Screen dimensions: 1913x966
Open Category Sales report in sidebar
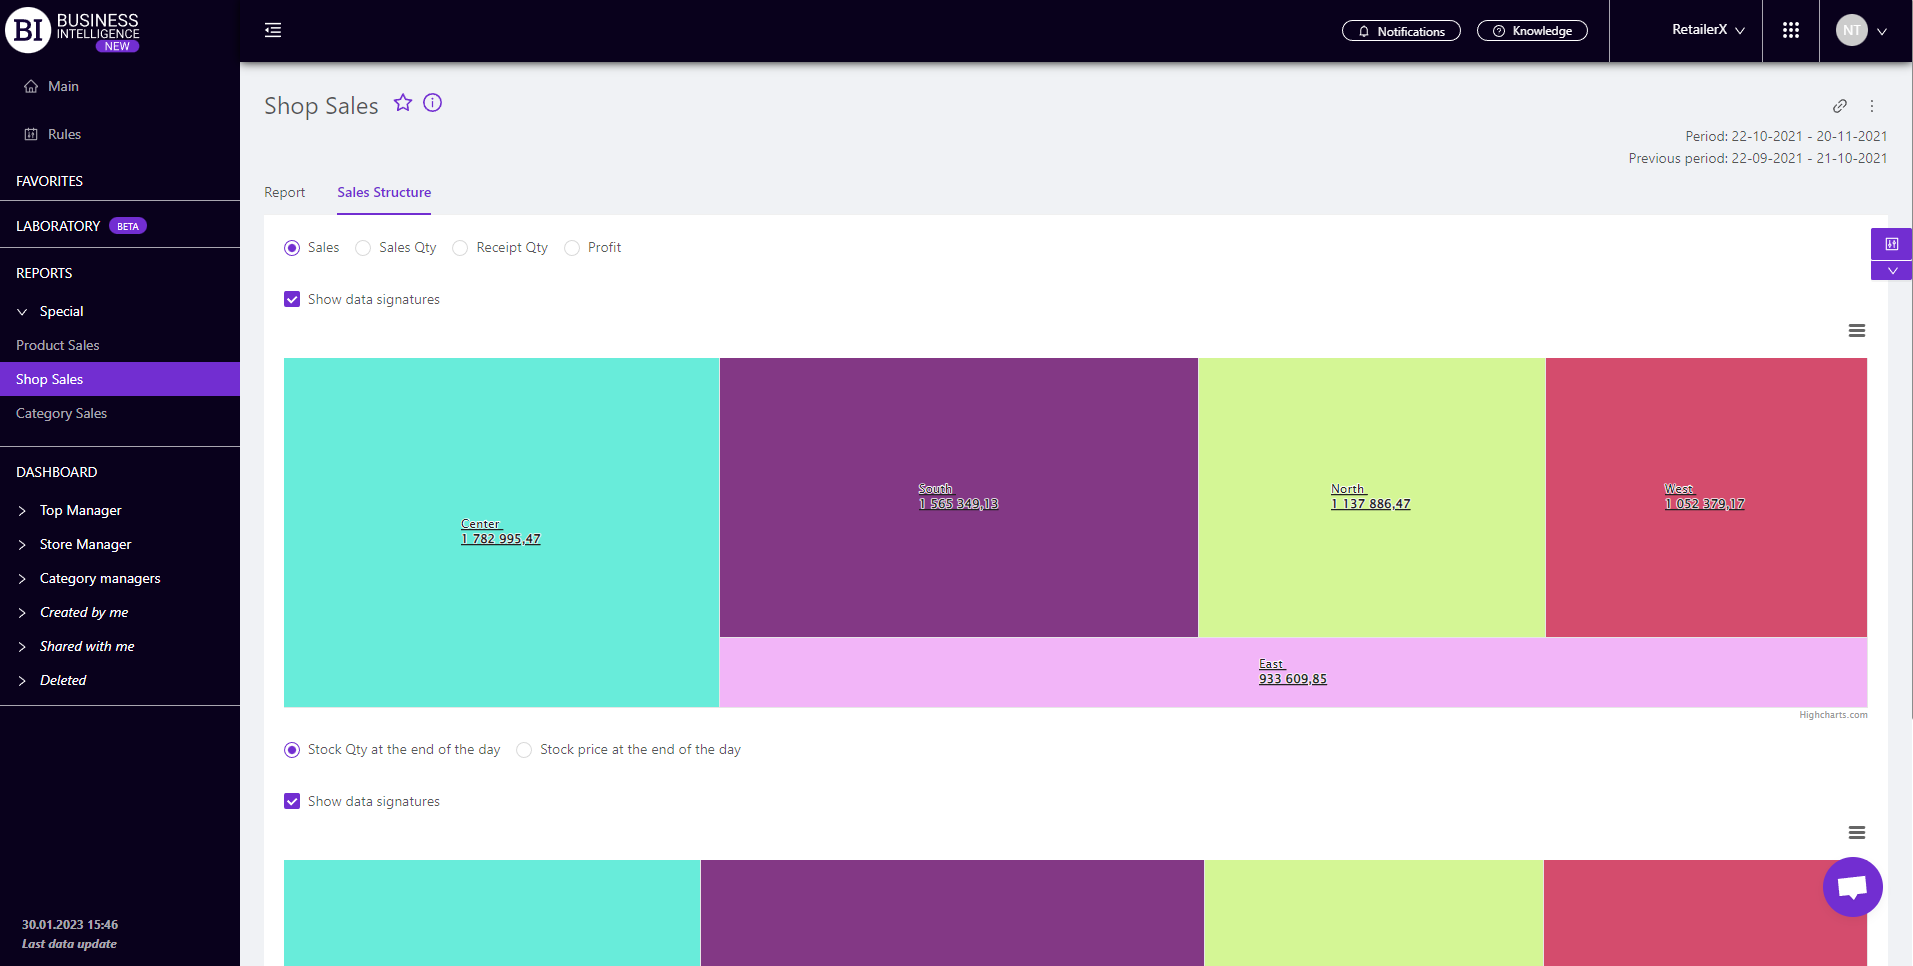pos(61,414)
